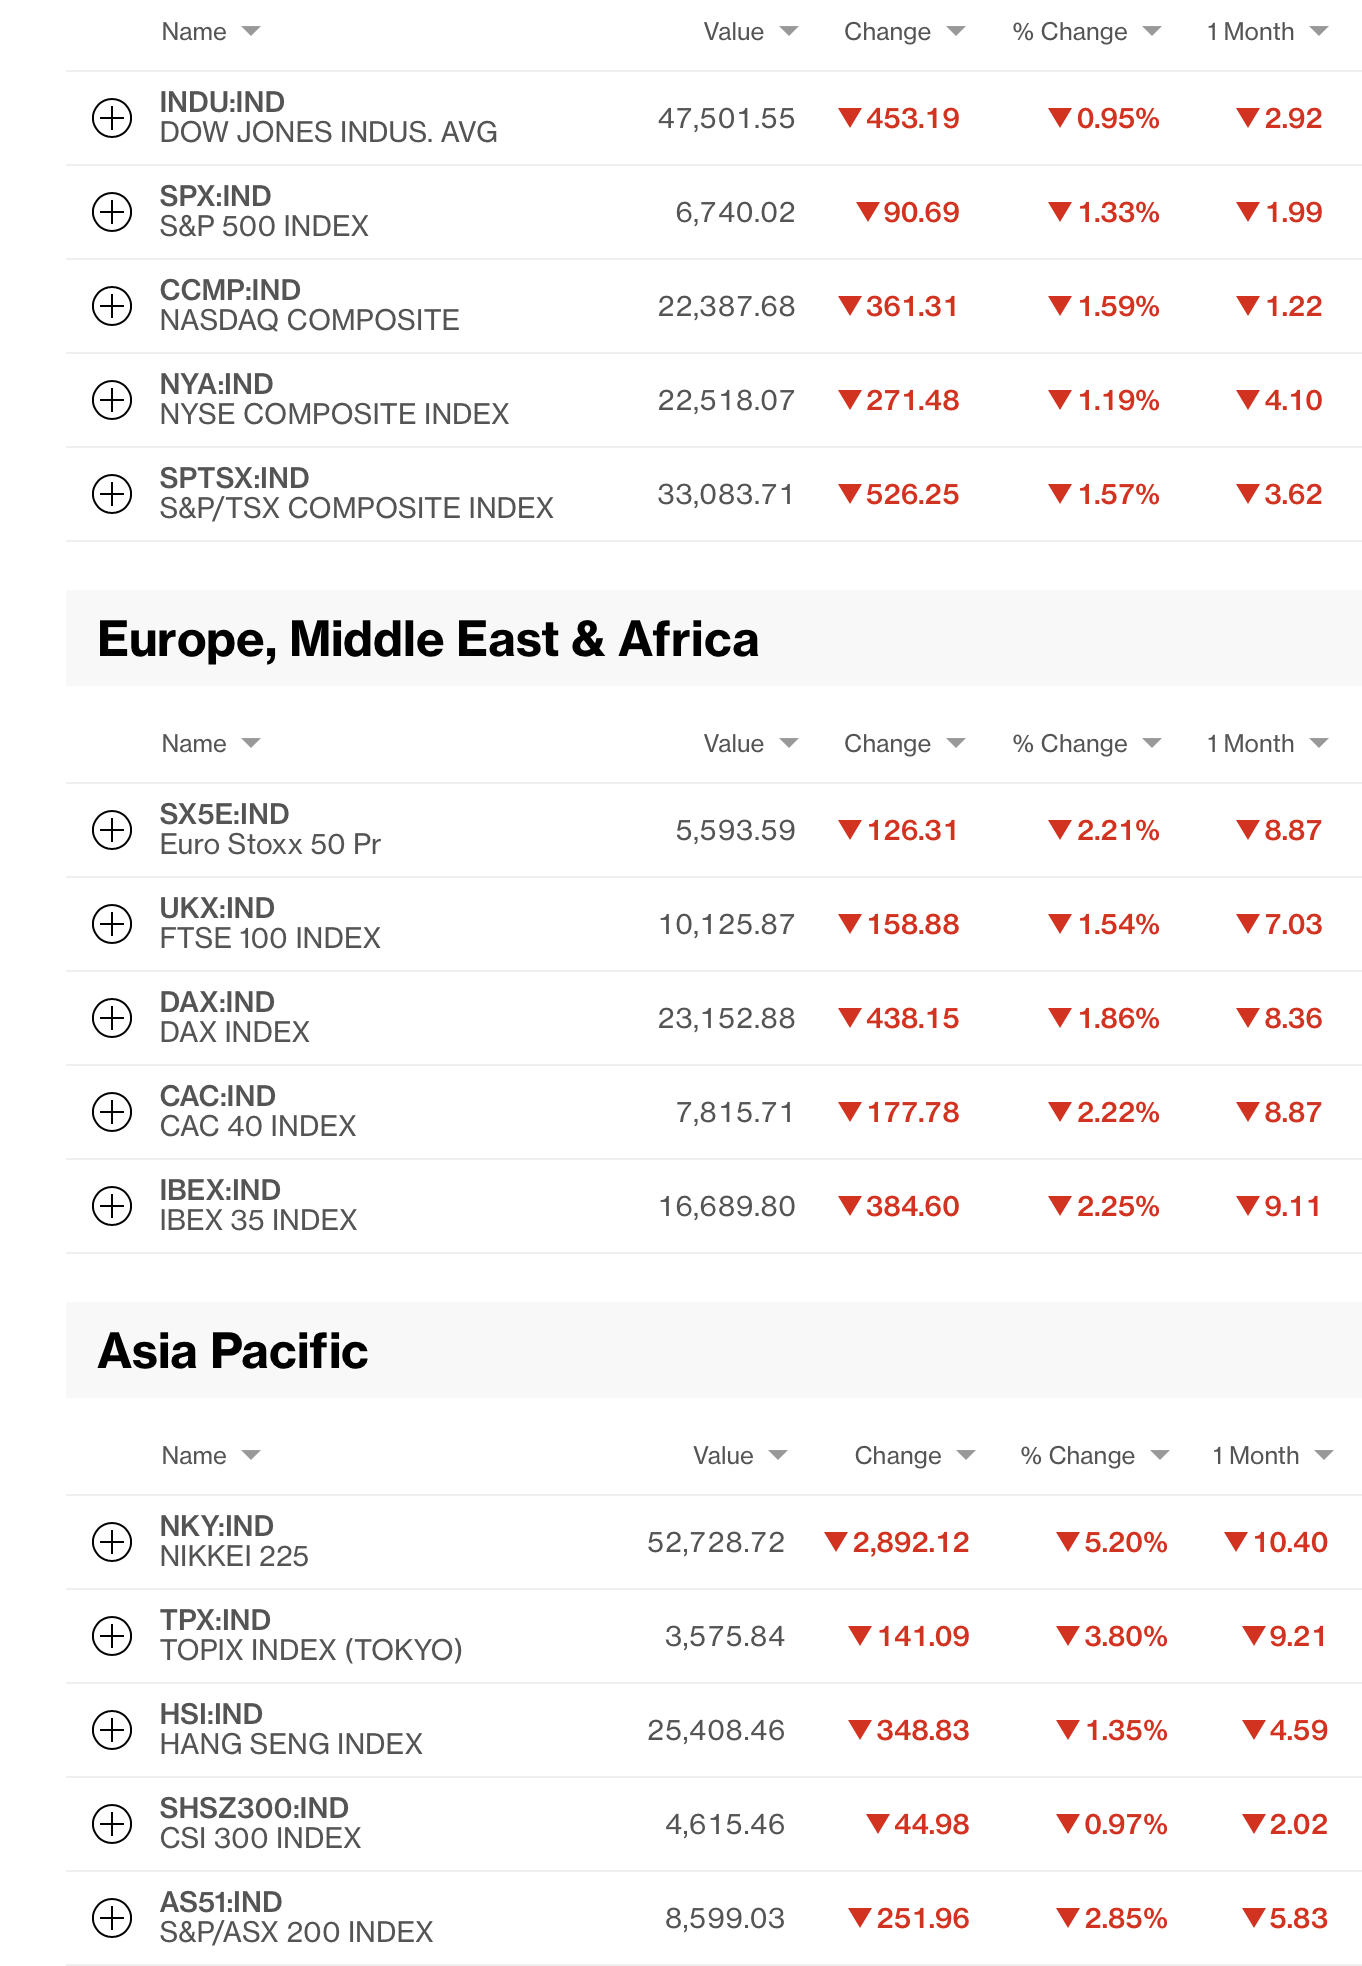
Task: Add Hang Seng Index using plus icon
Action: coord(112,1730)
